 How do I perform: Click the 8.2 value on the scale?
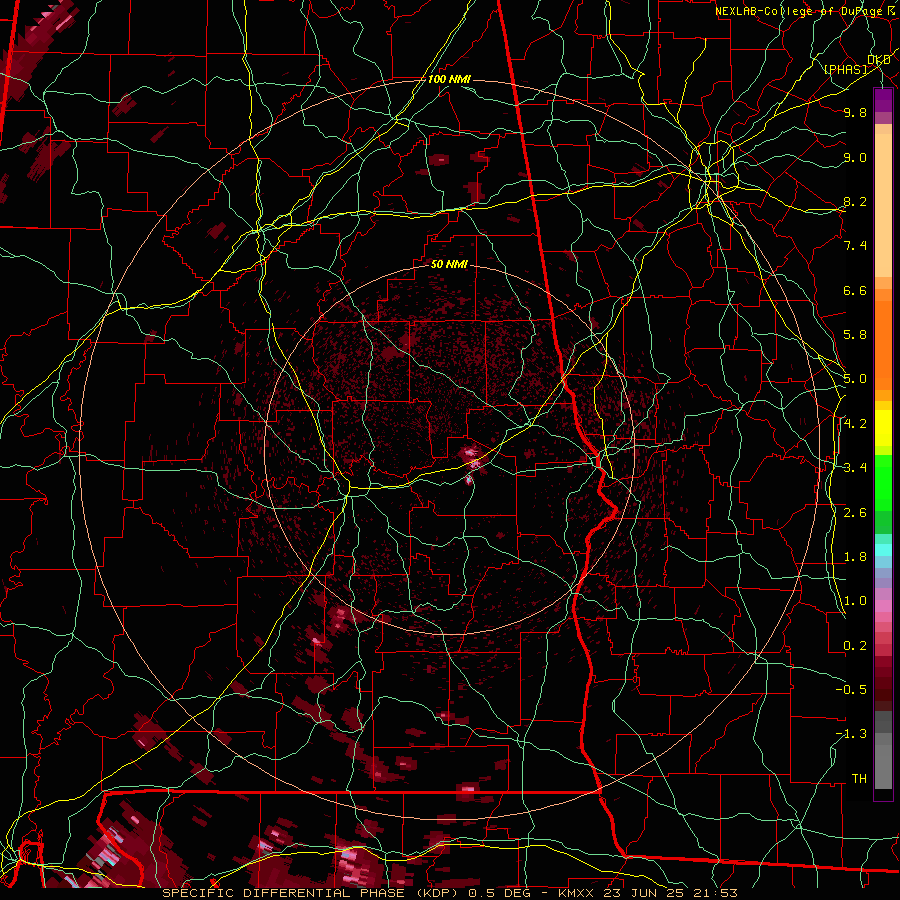click(x=855, y=202)
